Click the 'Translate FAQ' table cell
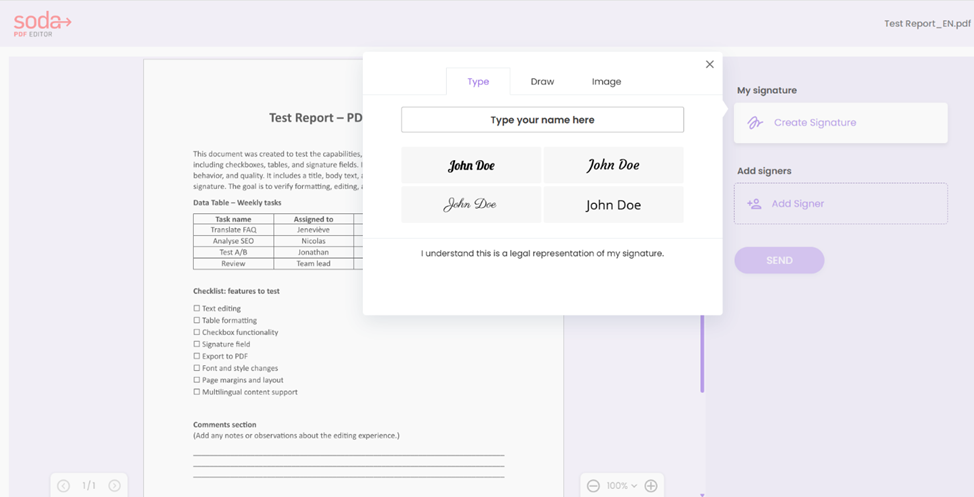The width and height of the screenshot is (974, 497). coord(234,230)
